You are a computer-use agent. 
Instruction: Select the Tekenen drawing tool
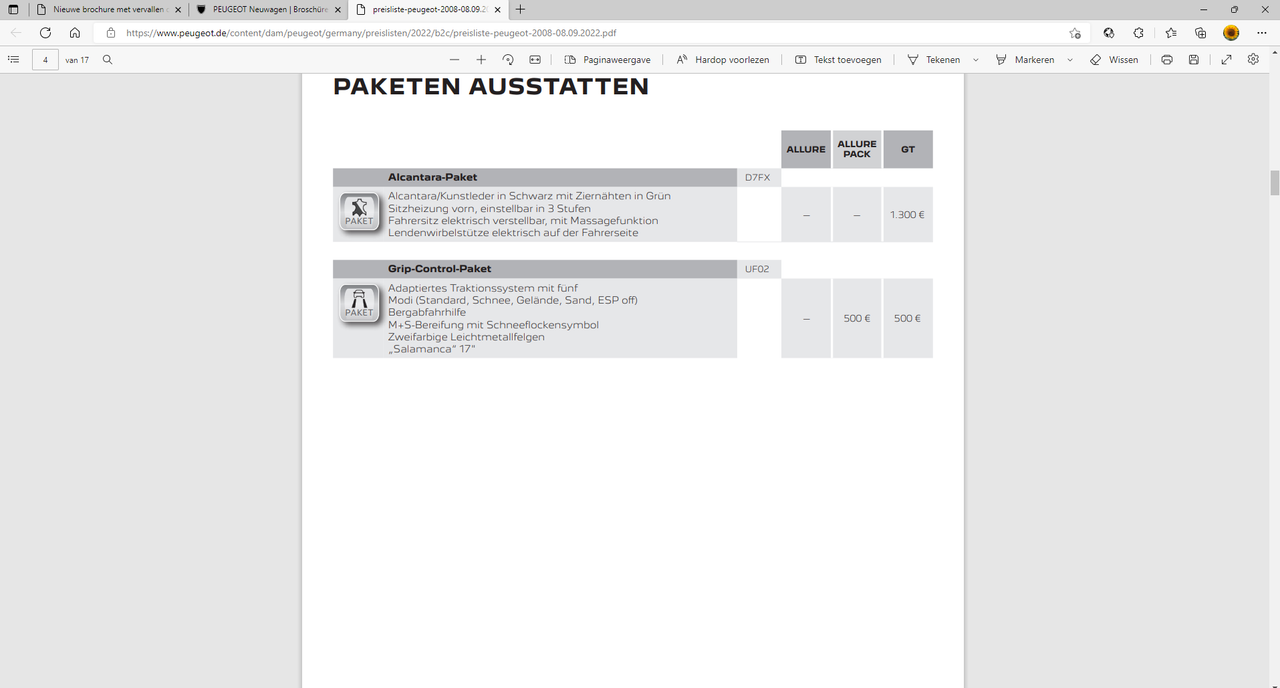pyautogui.click(x=933, y=60)
